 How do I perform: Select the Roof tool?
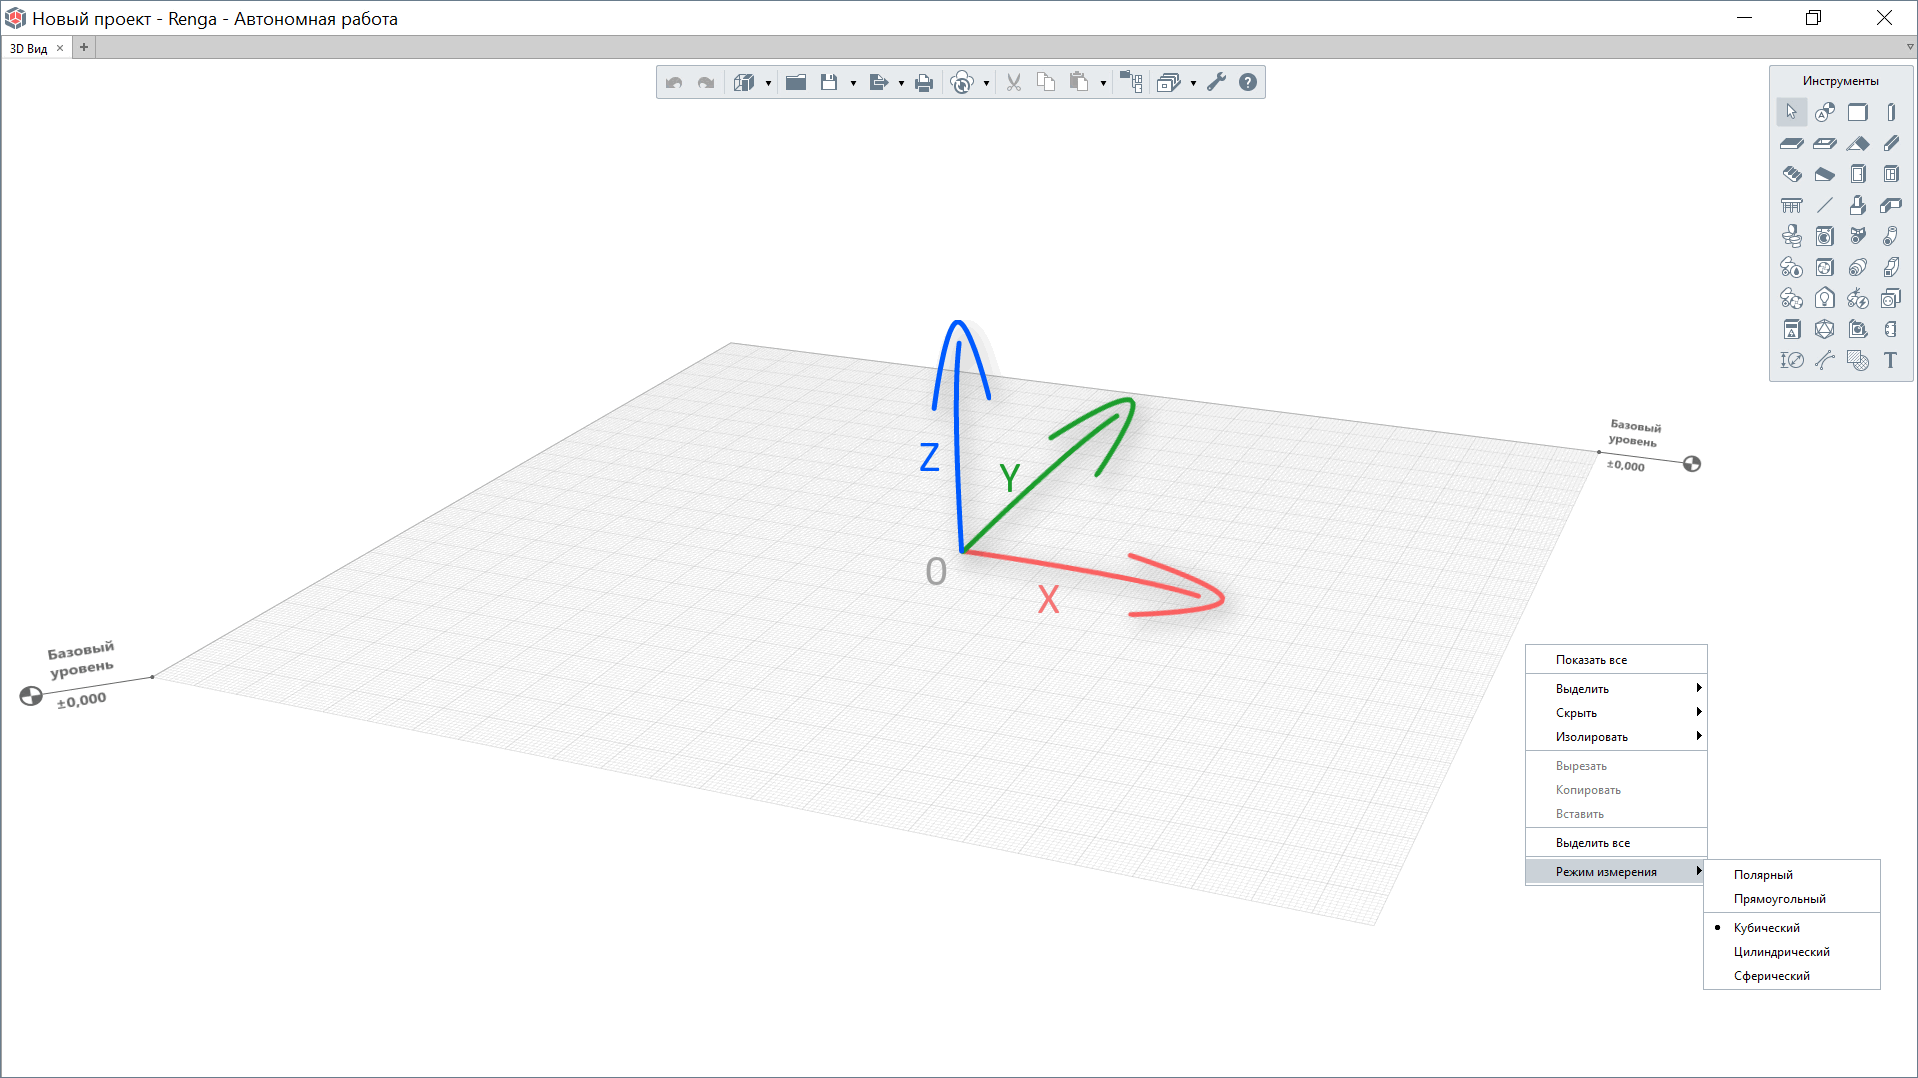1858,143
